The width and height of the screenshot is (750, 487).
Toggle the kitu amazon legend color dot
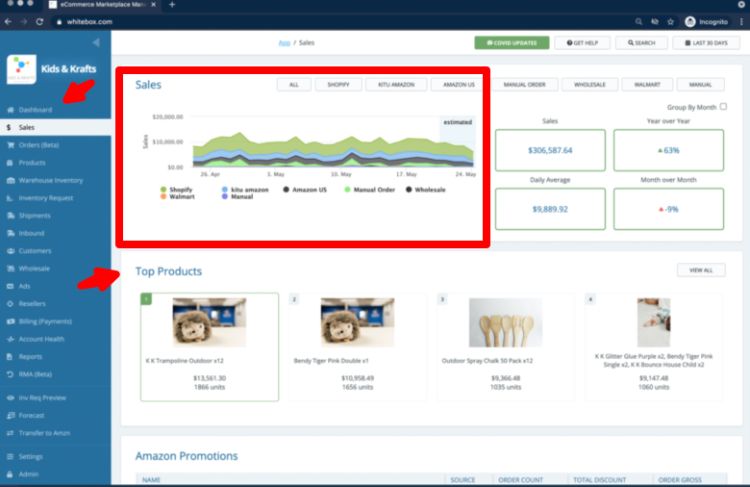pos(225,189)
